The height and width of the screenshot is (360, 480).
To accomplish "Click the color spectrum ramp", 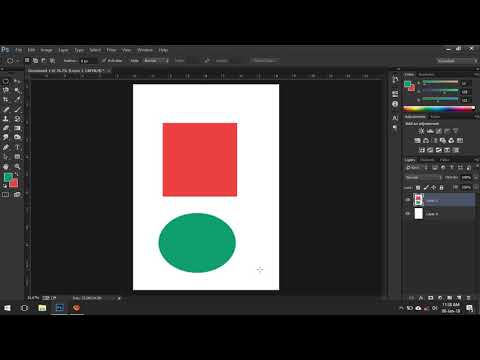I will tap(439, 108).
